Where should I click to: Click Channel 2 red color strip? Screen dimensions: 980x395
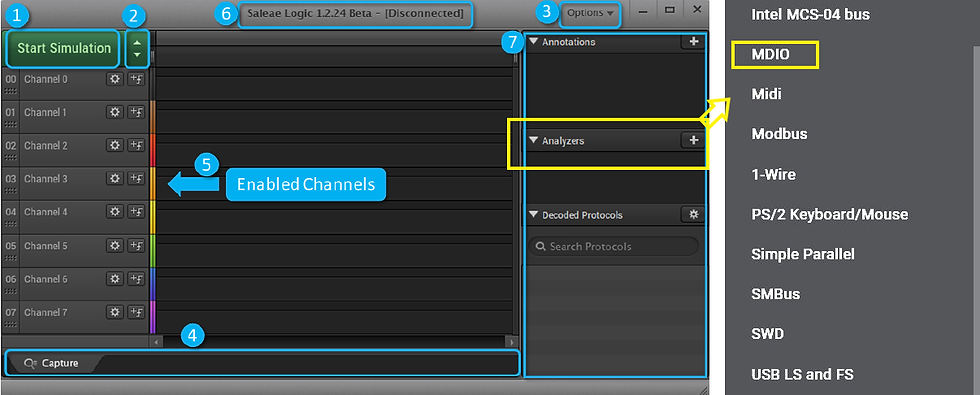152,150
